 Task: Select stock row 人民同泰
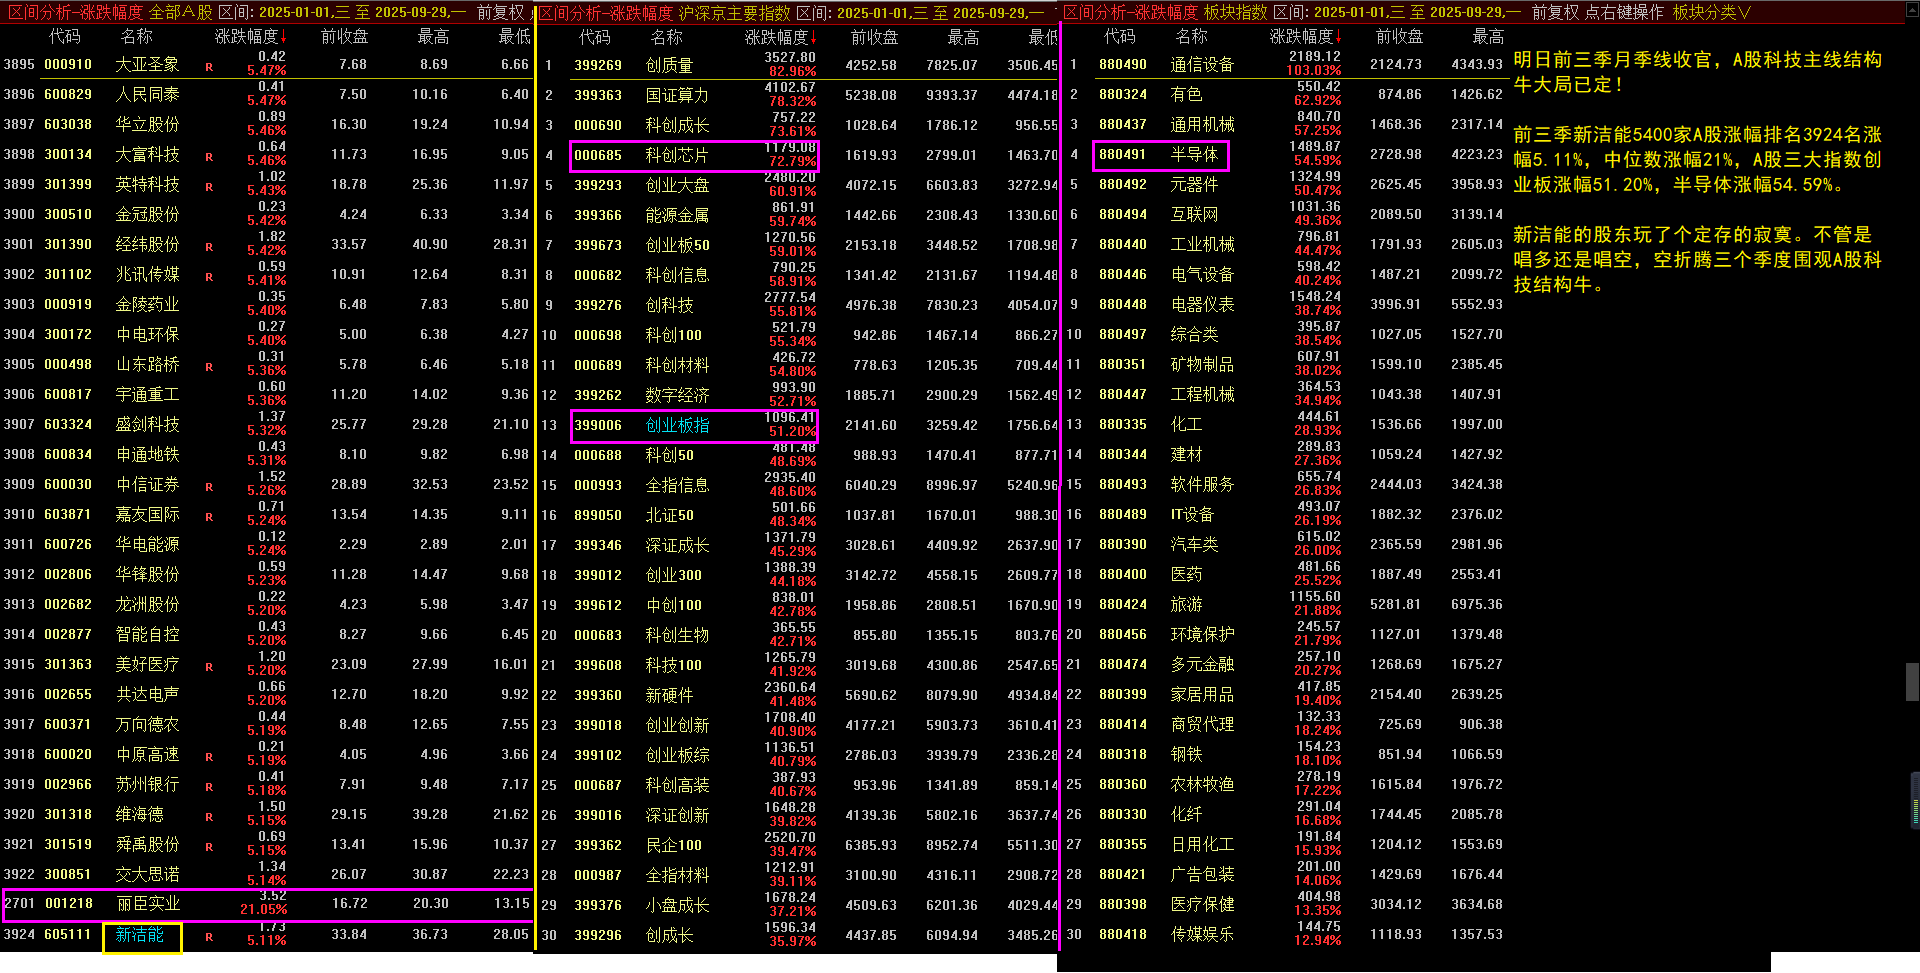[x=266, y=94]
